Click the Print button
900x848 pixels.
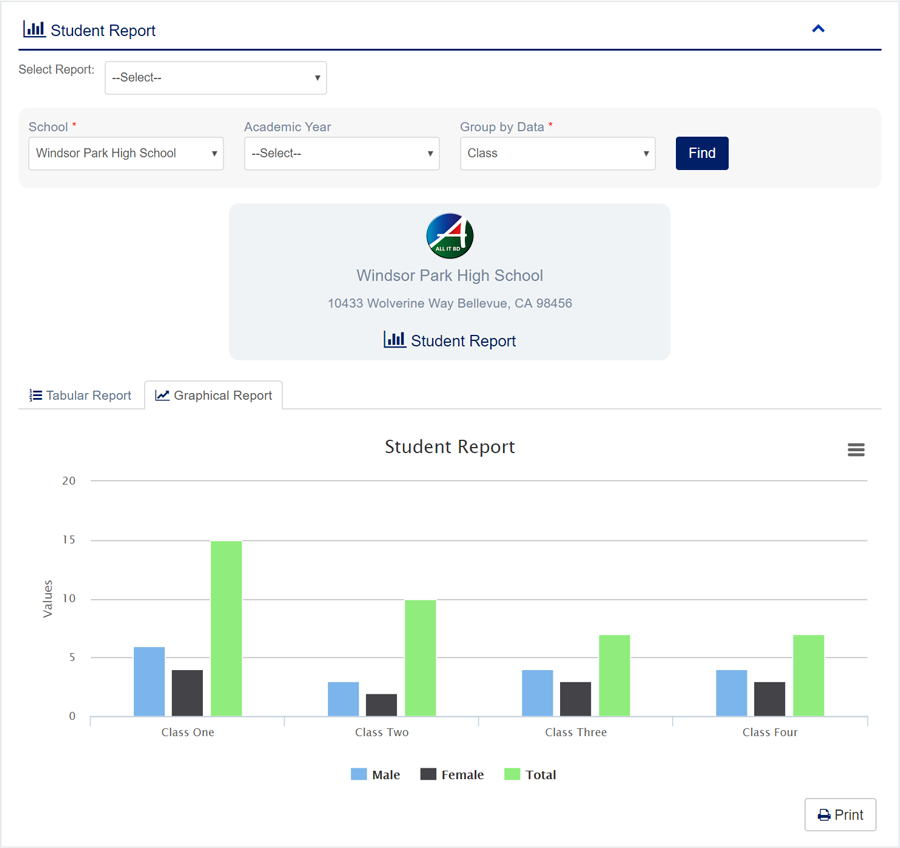(x=840, y=814)
